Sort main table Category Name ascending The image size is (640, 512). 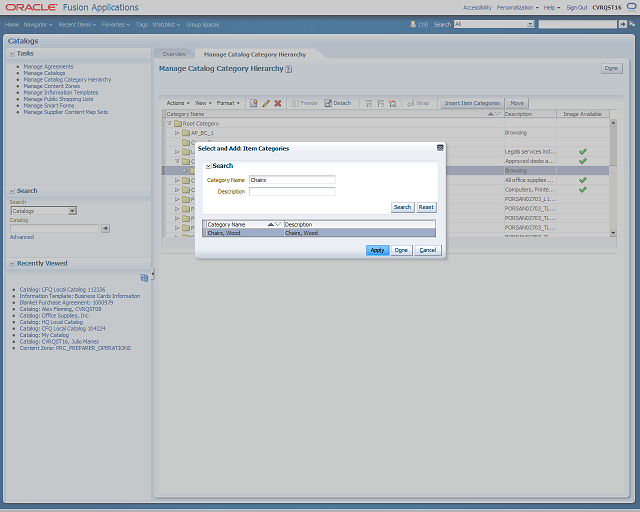click(491, 114)
